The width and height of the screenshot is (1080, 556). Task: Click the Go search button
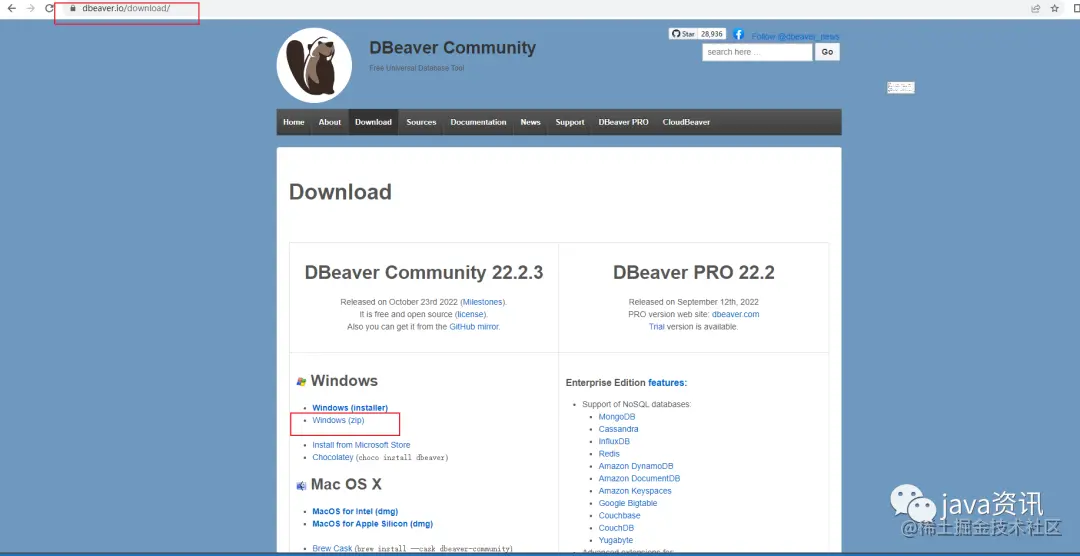[x=827, y=52]
